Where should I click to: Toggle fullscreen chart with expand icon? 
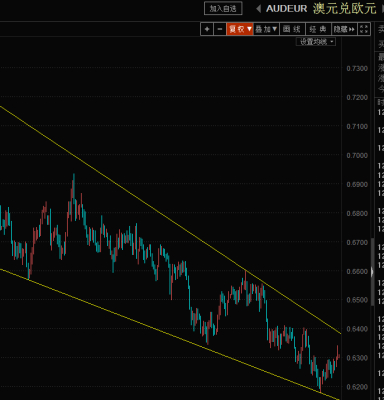click(x=364, y=29)
